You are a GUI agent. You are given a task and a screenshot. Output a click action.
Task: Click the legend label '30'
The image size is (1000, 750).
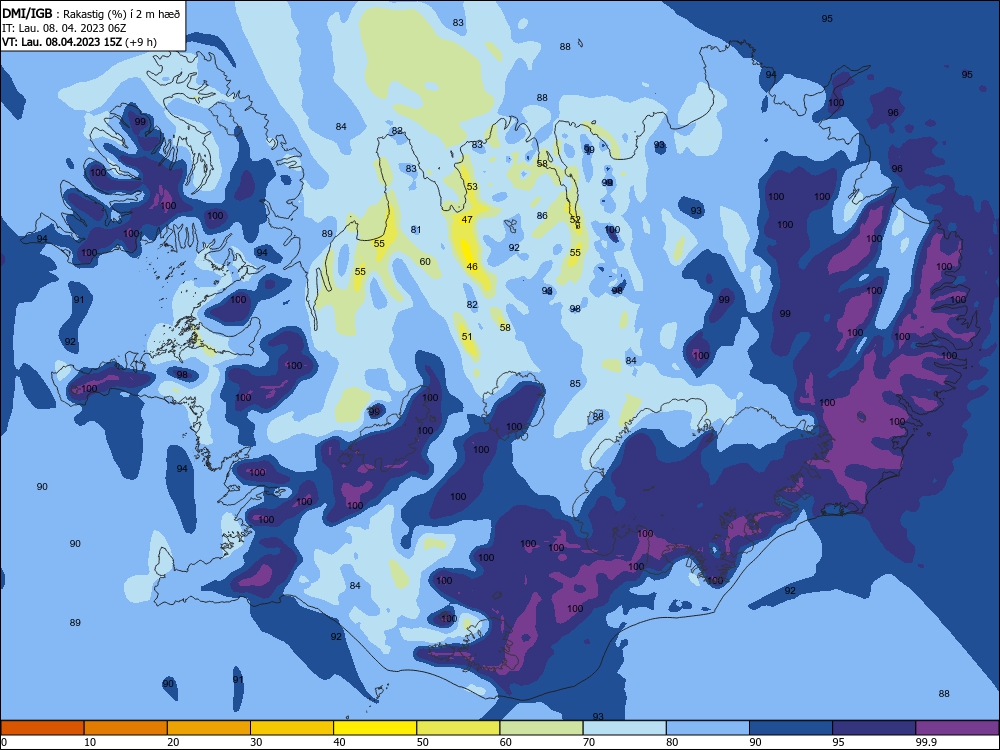tap(256, 742)
